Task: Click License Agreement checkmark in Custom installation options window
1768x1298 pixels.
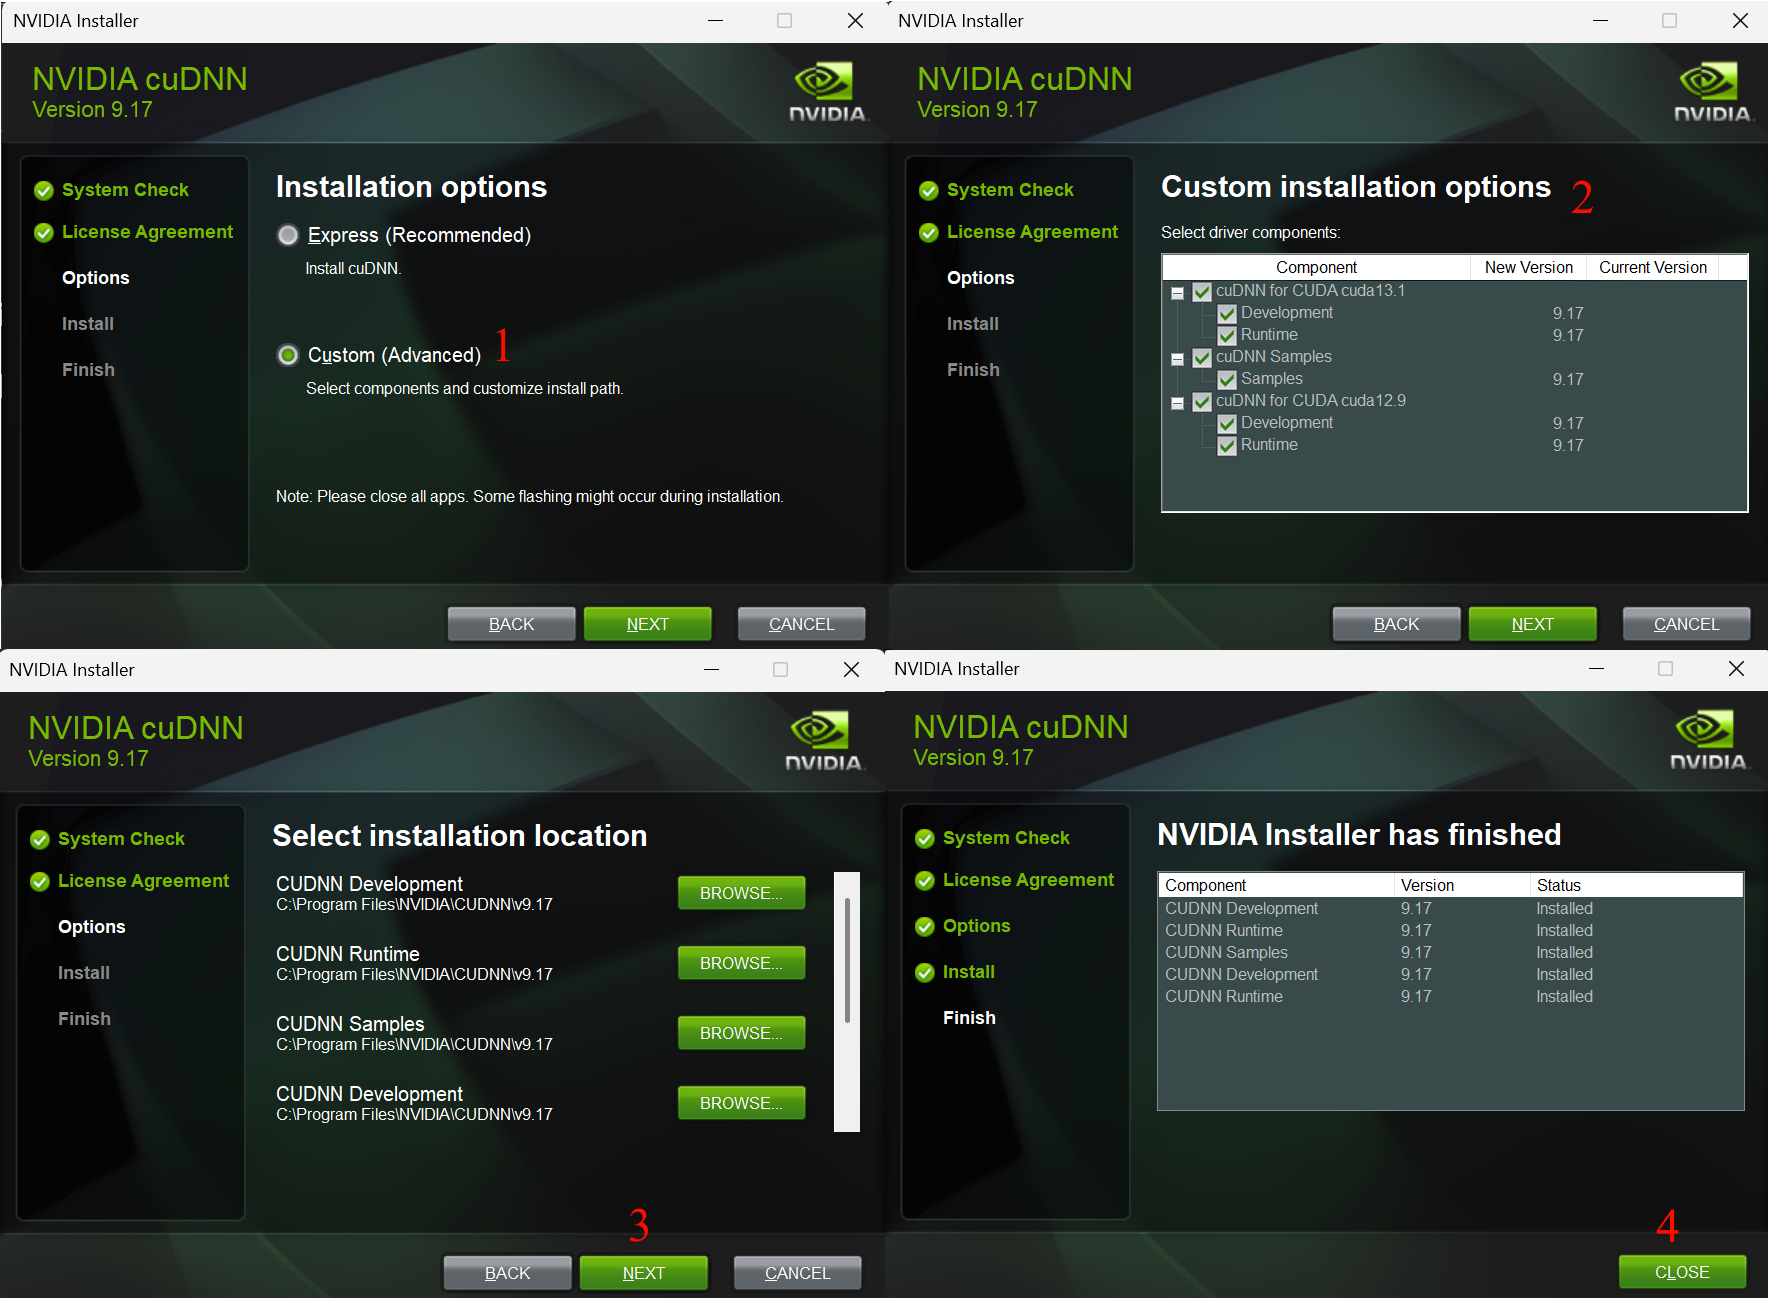Action: 929,233
